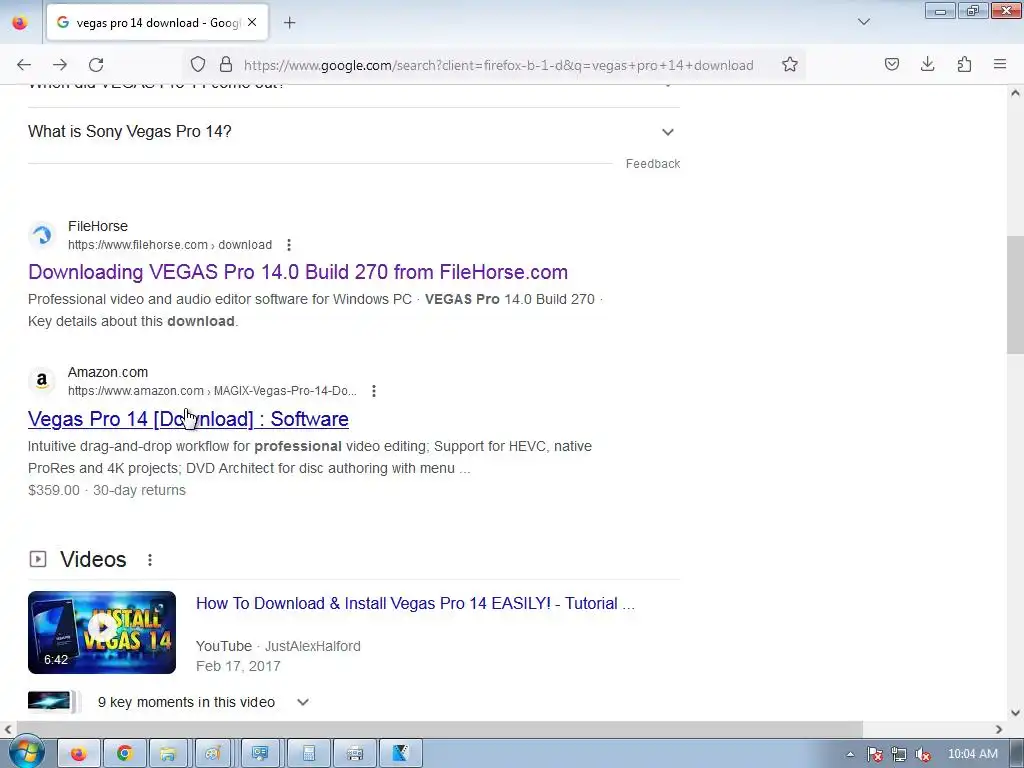Viewport: 1024px width, 768px height.
Task: Open How To Download & Install Vegas Pro 14 video
Action: (415, 603)
